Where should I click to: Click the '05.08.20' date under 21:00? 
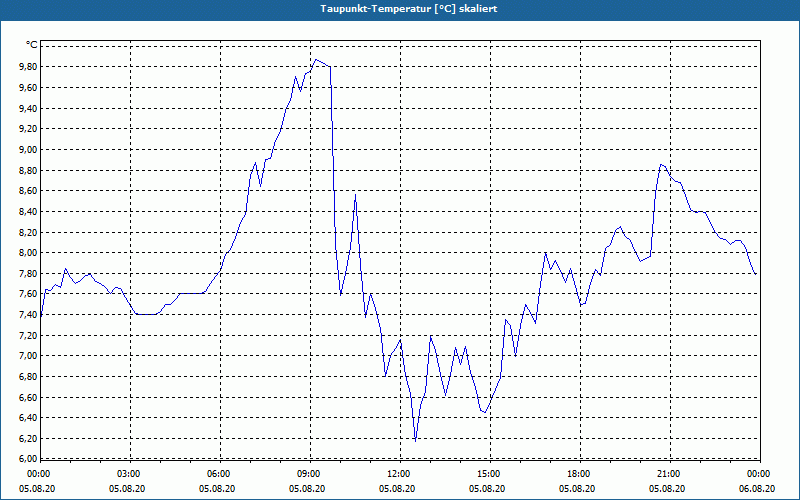[x=668, y=489]
